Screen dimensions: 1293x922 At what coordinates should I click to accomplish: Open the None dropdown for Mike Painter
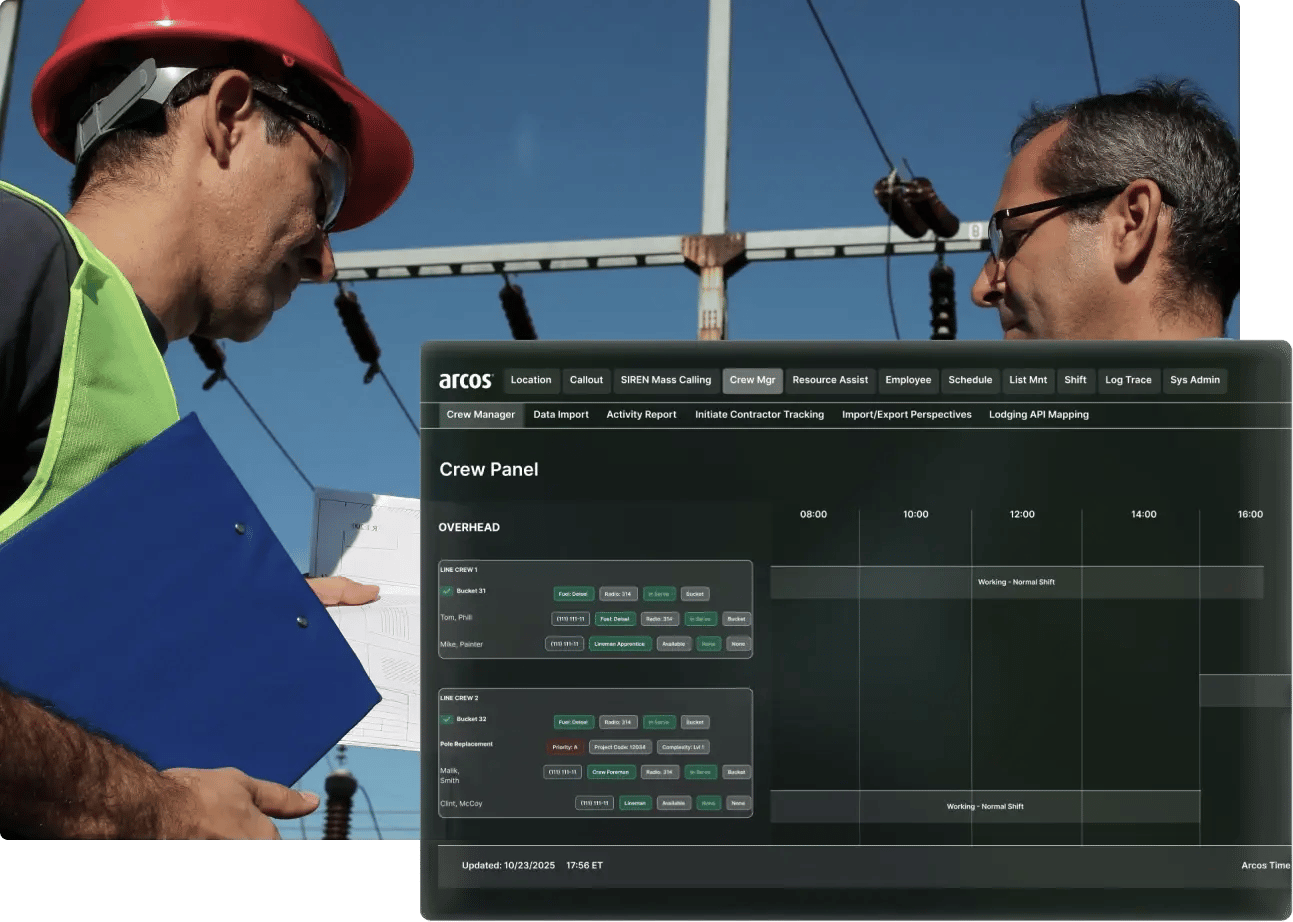tap(739, 644)
